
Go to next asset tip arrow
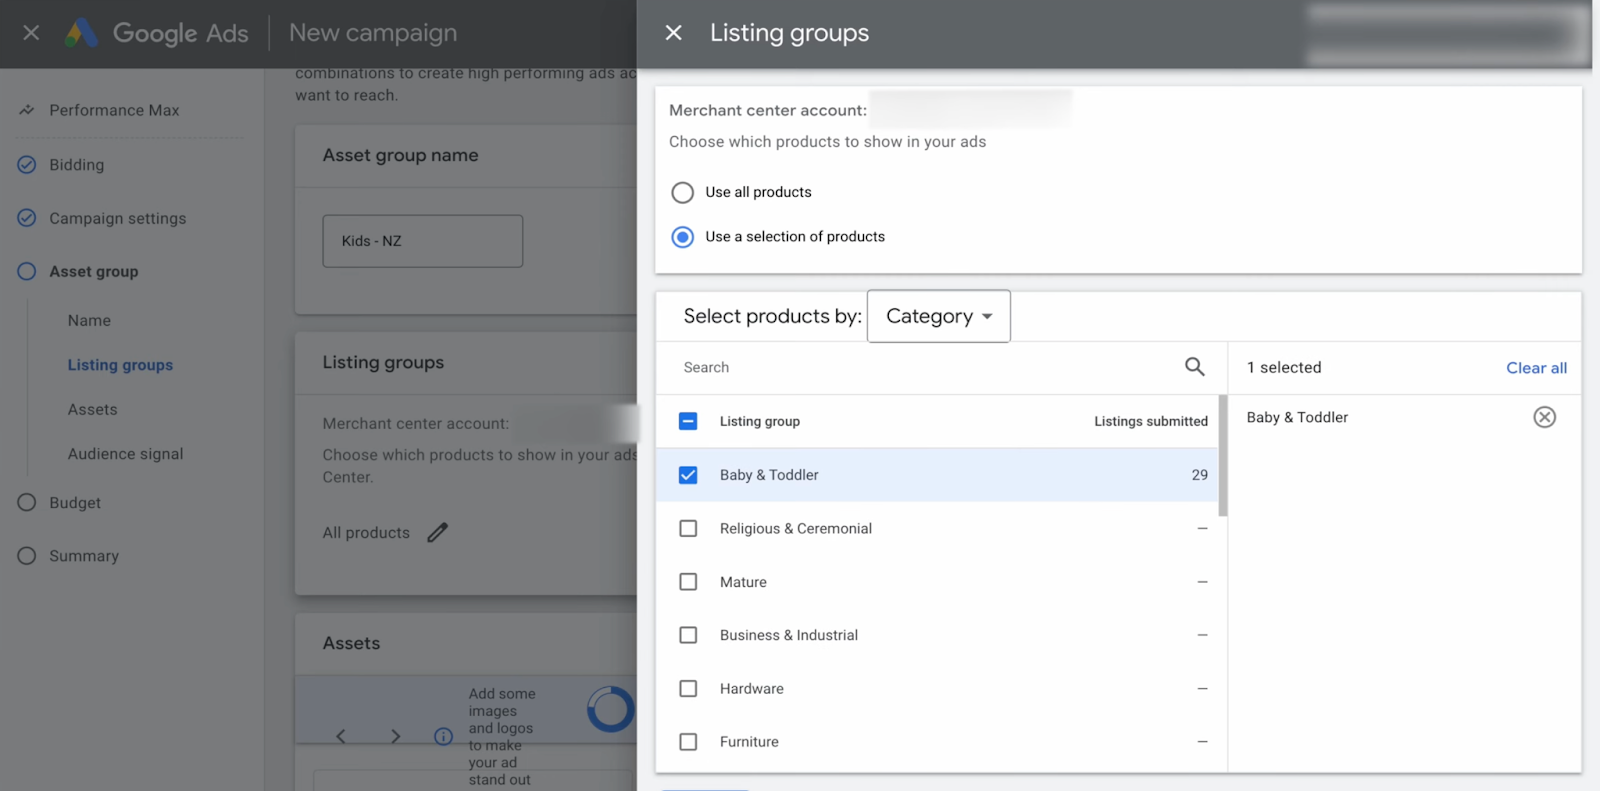(x=396, y=737)
